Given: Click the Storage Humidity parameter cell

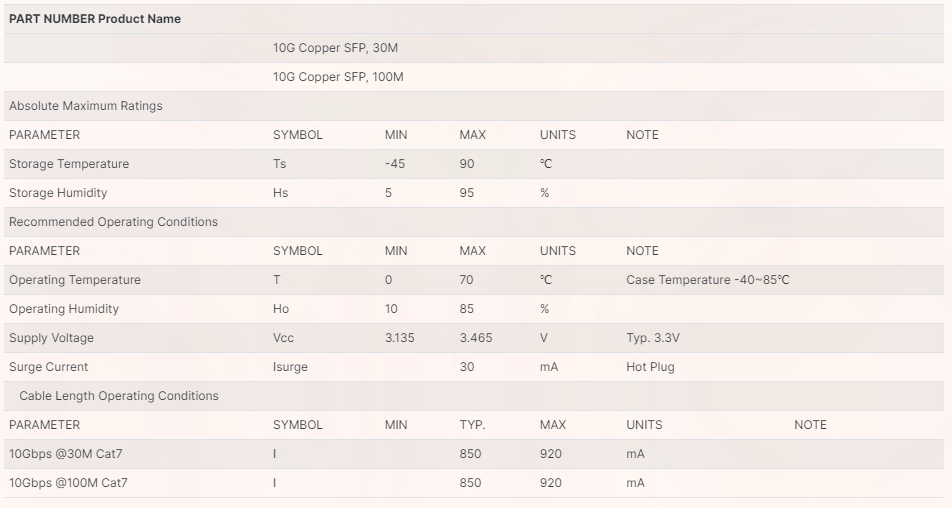Looking at the screenshot, I should click(58, 193).
